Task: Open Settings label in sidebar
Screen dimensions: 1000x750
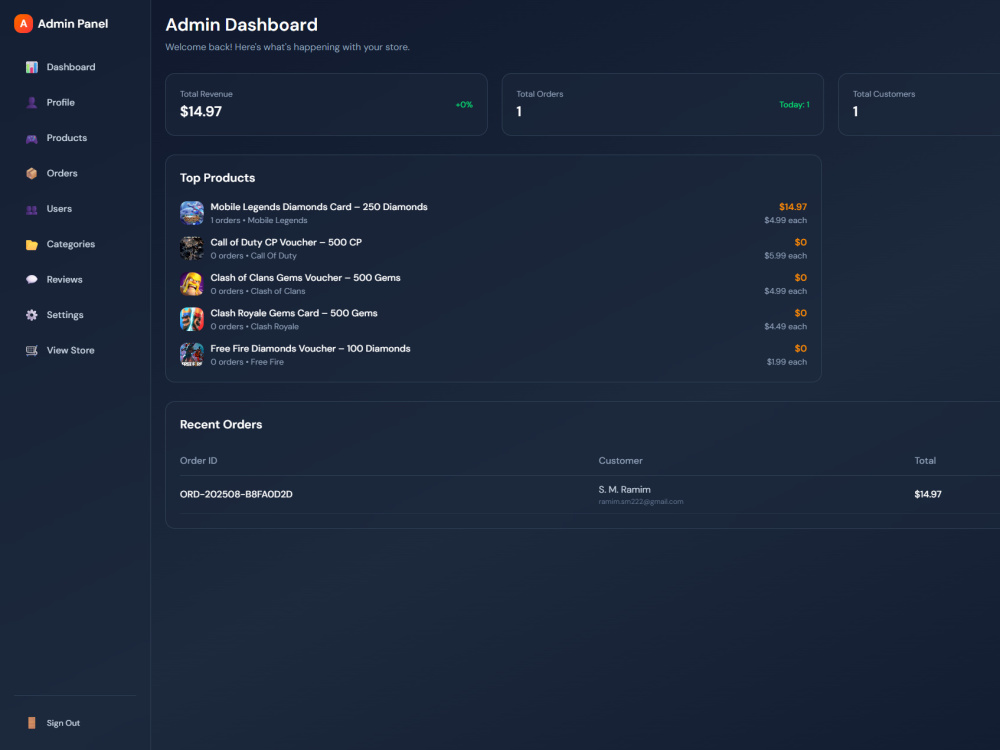Action: pos(65,315)
